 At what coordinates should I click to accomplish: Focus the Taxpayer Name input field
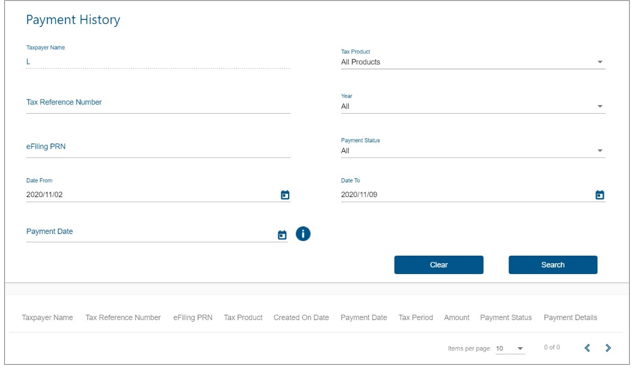coord(158,62)
